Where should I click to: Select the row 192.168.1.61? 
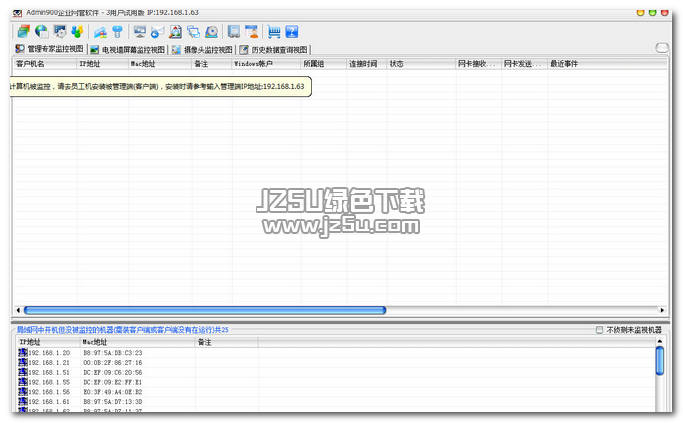pos(335,402)
